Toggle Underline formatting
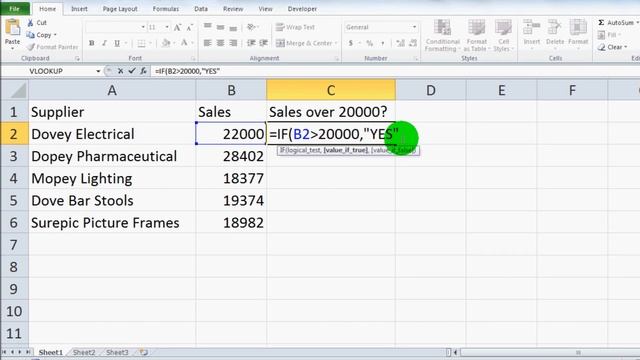The image size is (640, 360). point(117,43)
